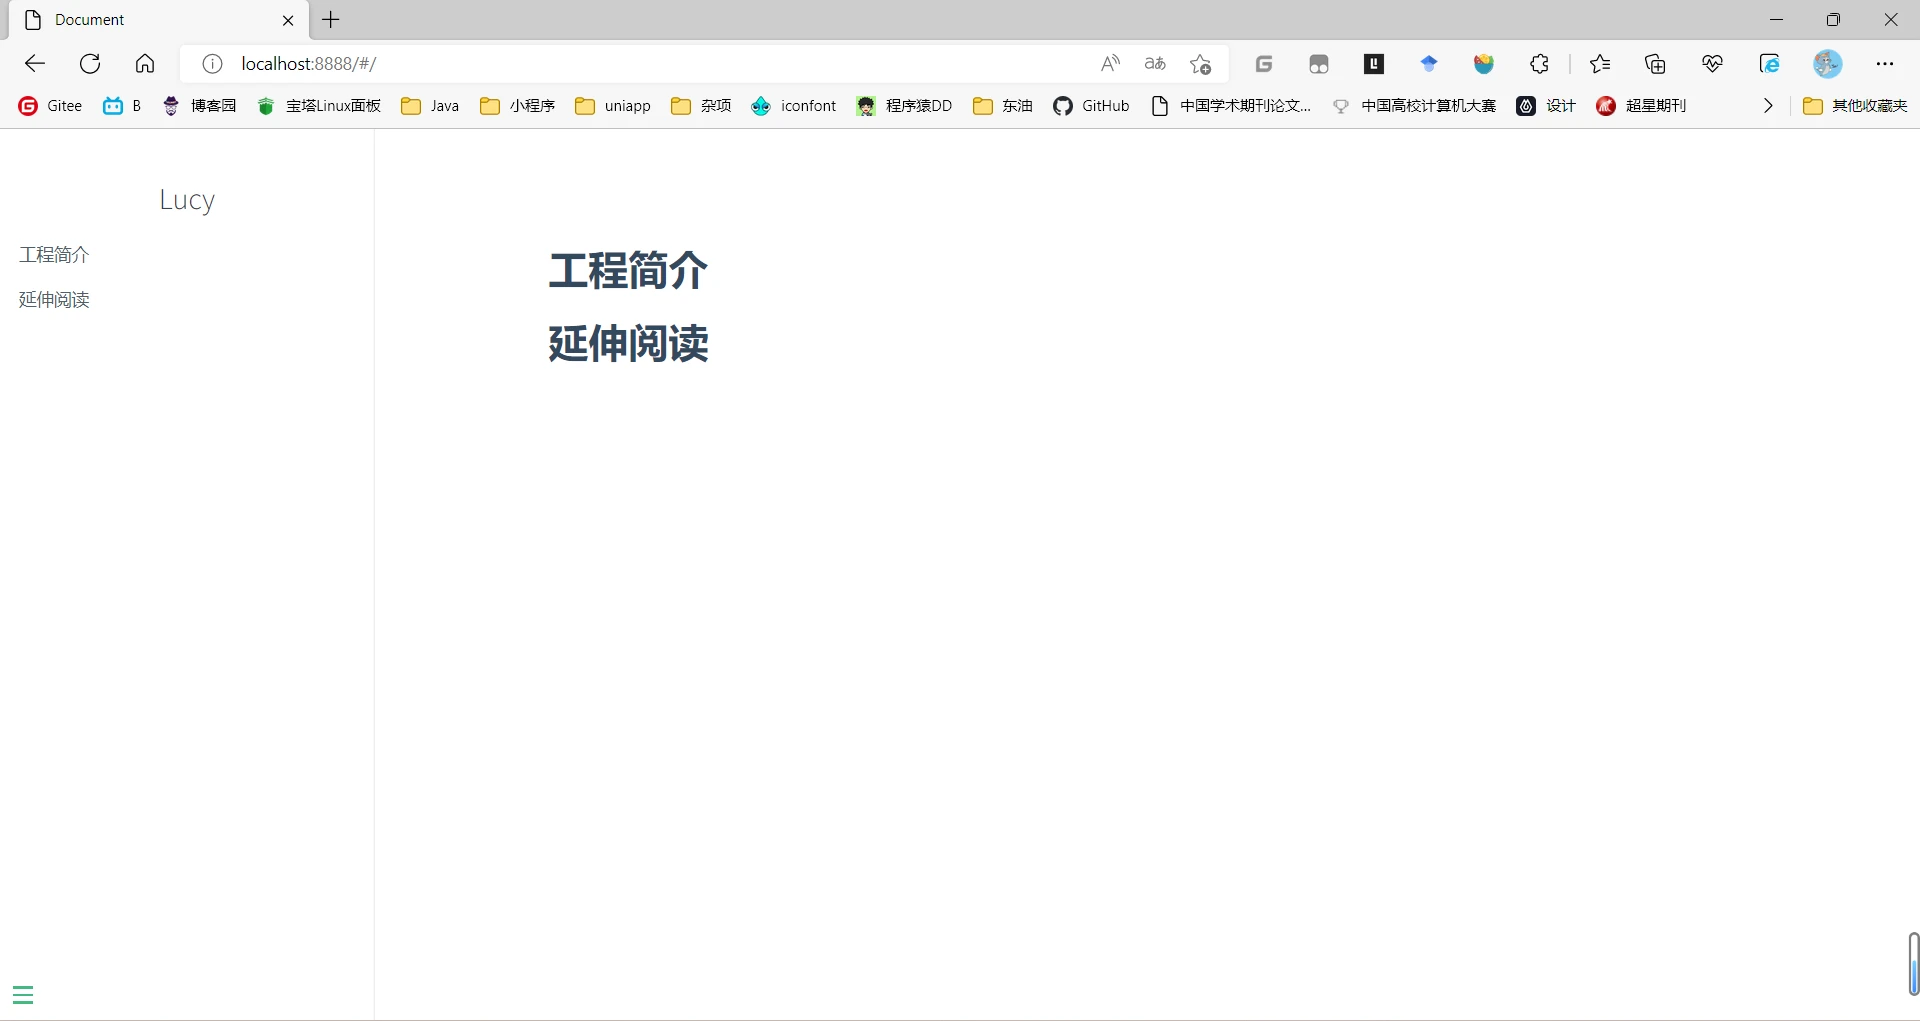Expand the 其他收藏夹 folder

coord(1855,106)
